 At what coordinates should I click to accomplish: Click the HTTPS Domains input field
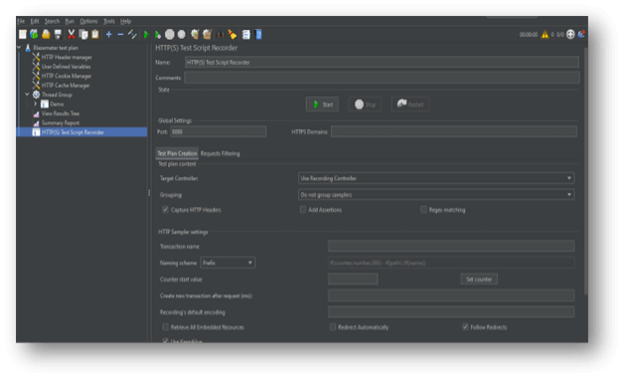pyautogui.click(x=454, y=131)
